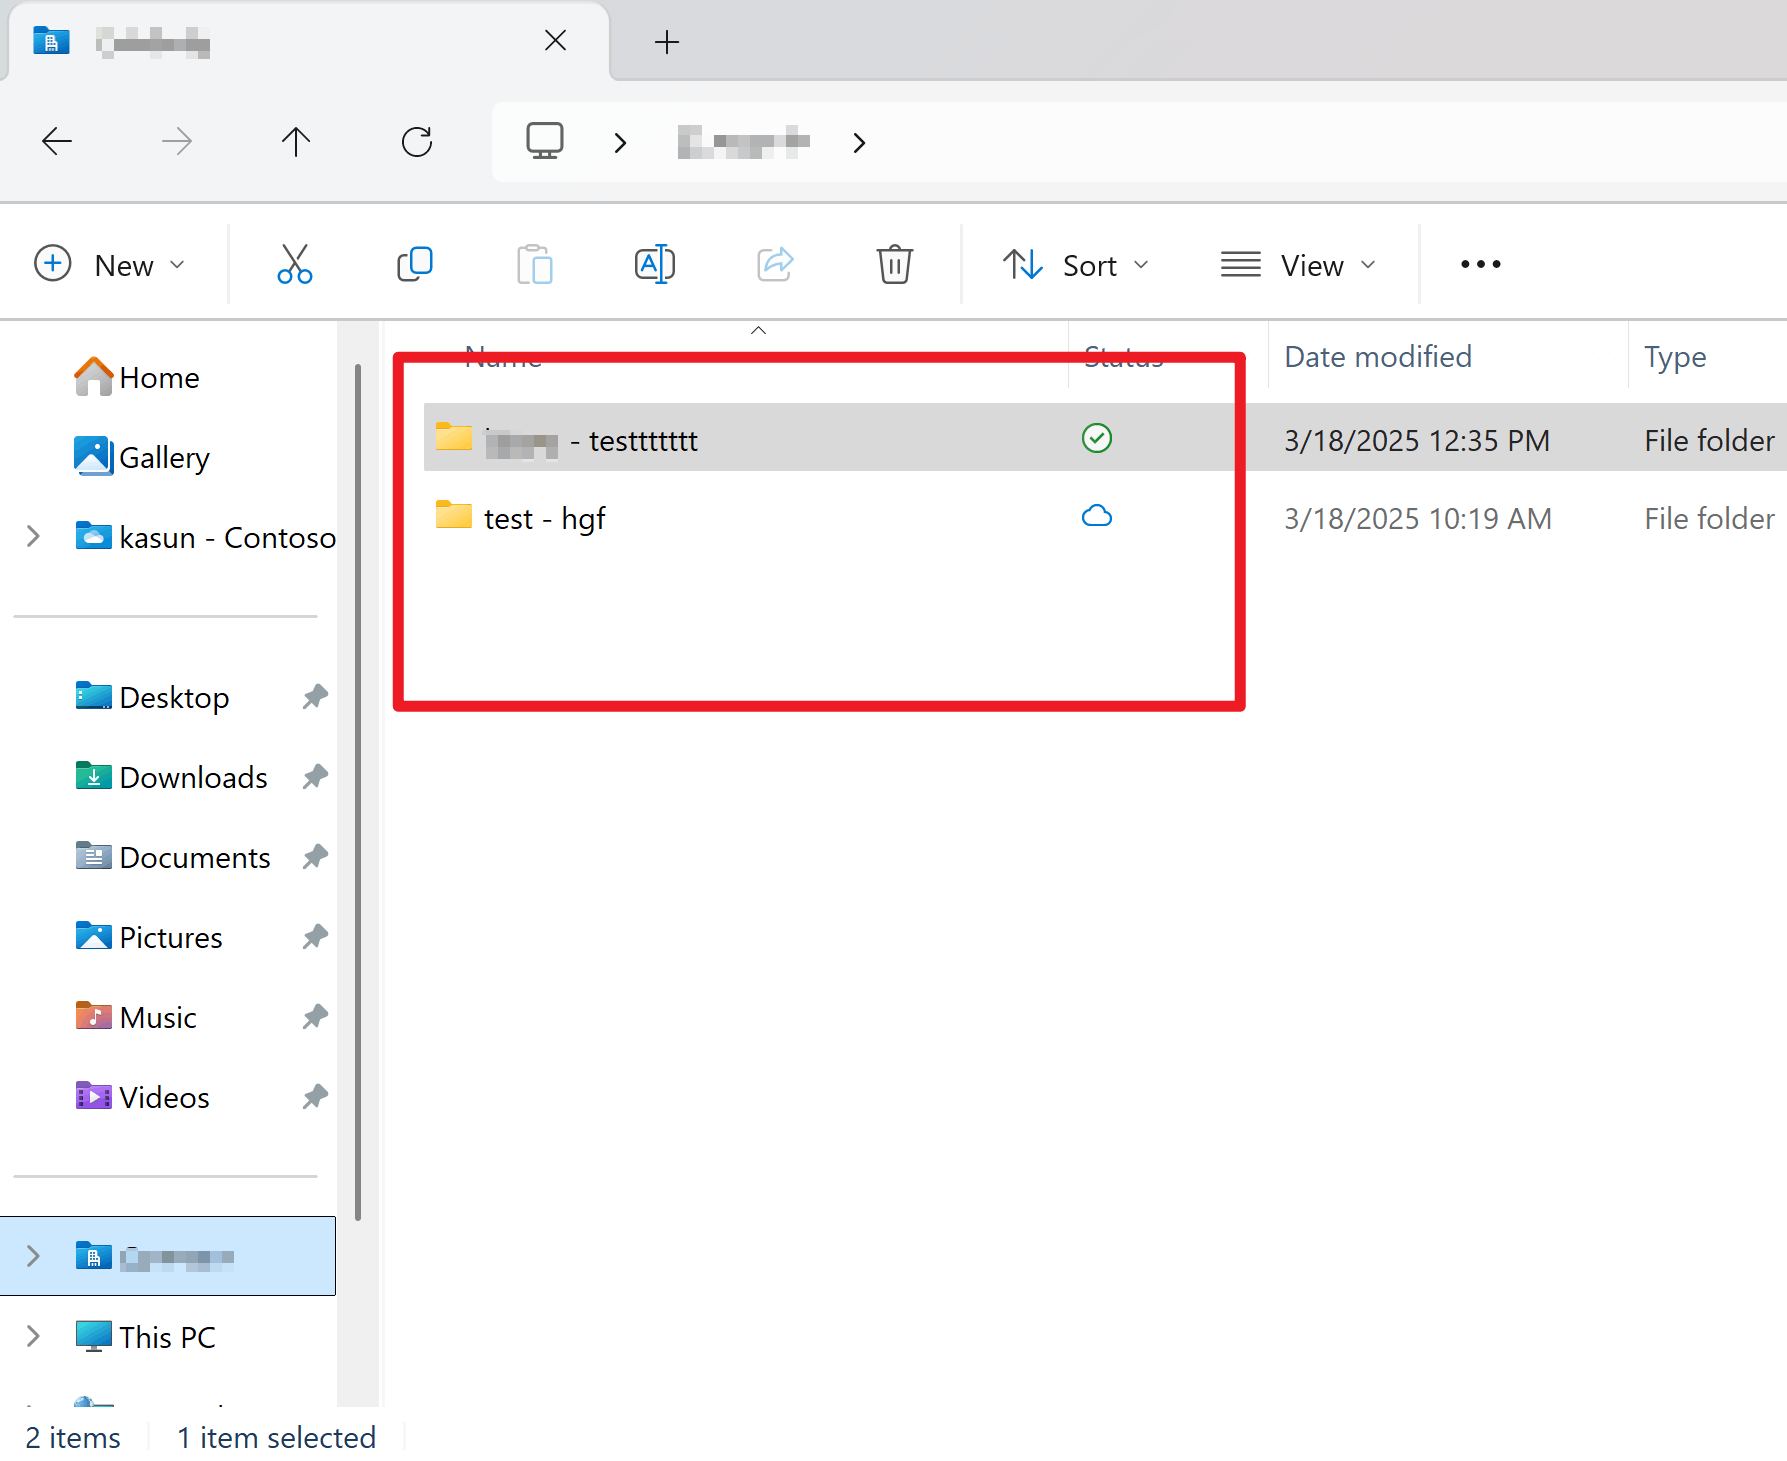Open the View dropdown menu
Viewport: 1787px width, 1461px height.
coord(1299,264)
